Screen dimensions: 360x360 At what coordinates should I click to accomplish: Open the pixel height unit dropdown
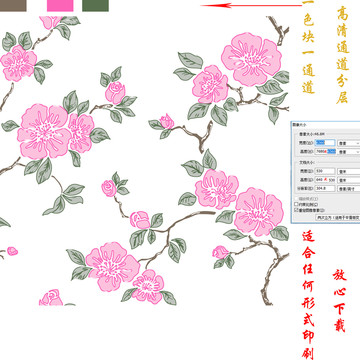349,152
